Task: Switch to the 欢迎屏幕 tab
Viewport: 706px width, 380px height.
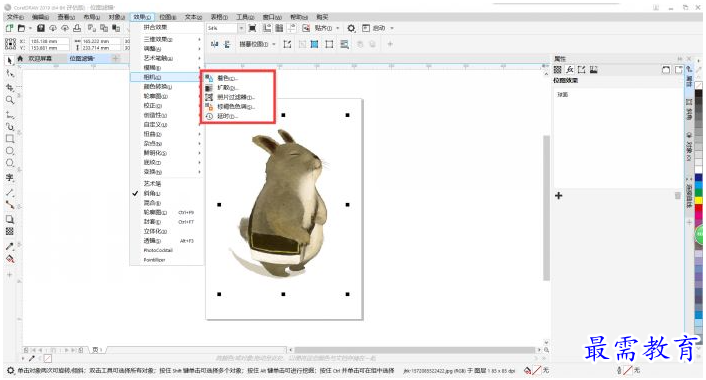Action: pyautogui.click(x=40, y=59)
